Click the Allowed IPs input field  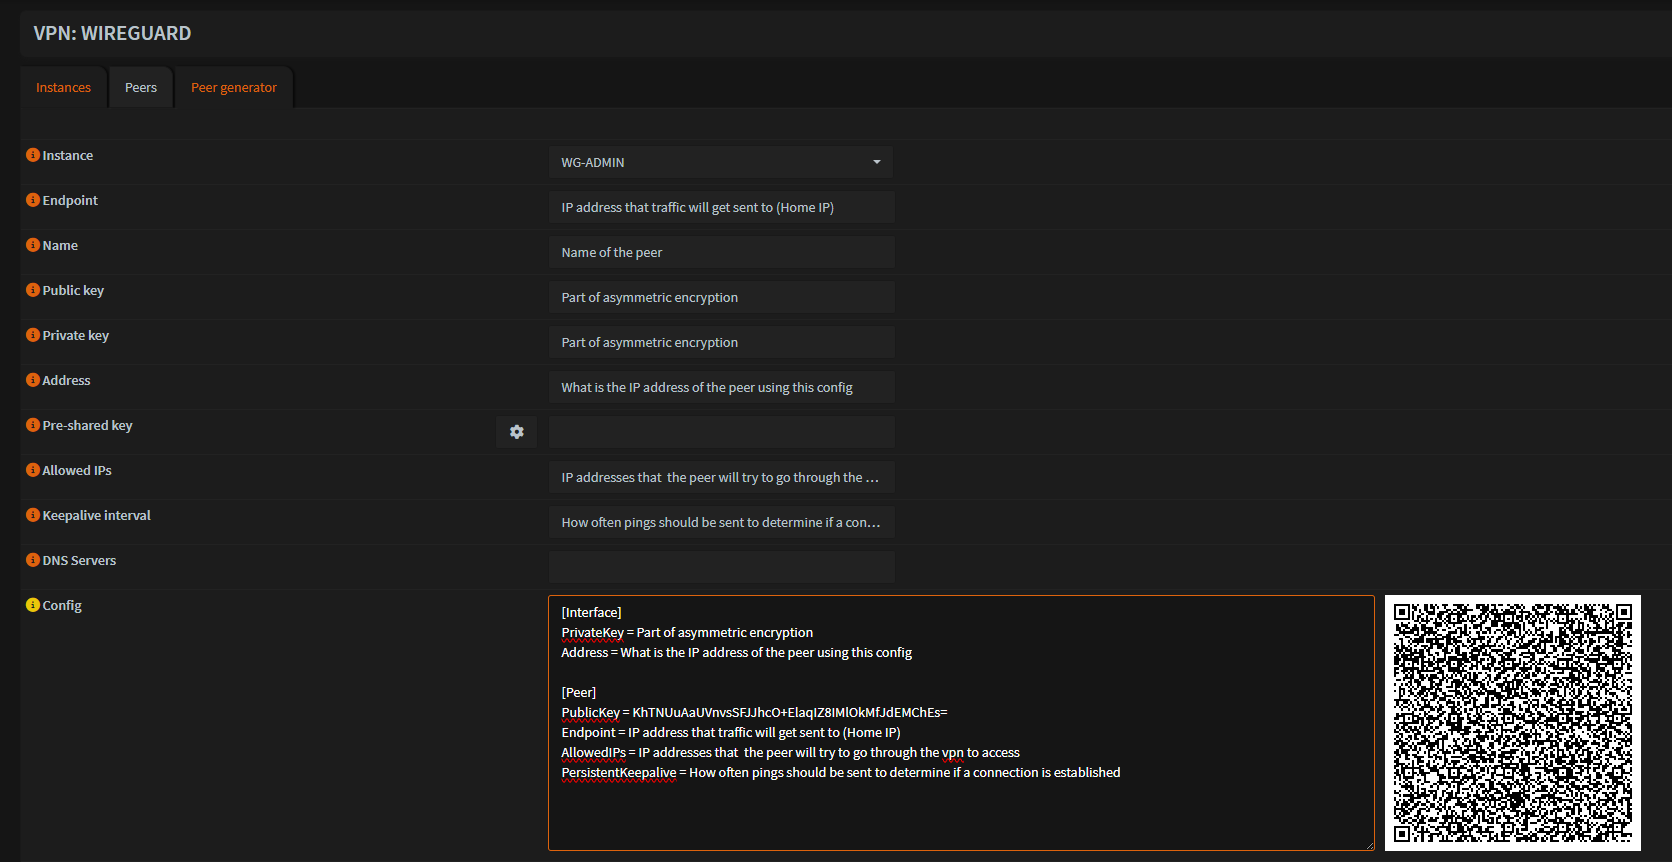(x=722, y=477)
